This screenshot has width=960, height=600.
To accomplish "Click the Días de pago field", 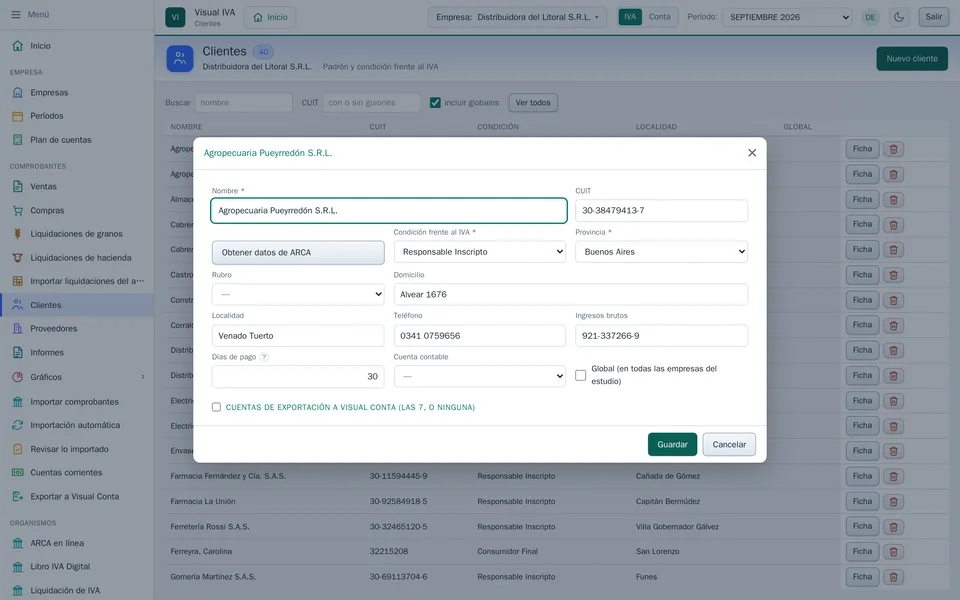I will click(298, 377).
